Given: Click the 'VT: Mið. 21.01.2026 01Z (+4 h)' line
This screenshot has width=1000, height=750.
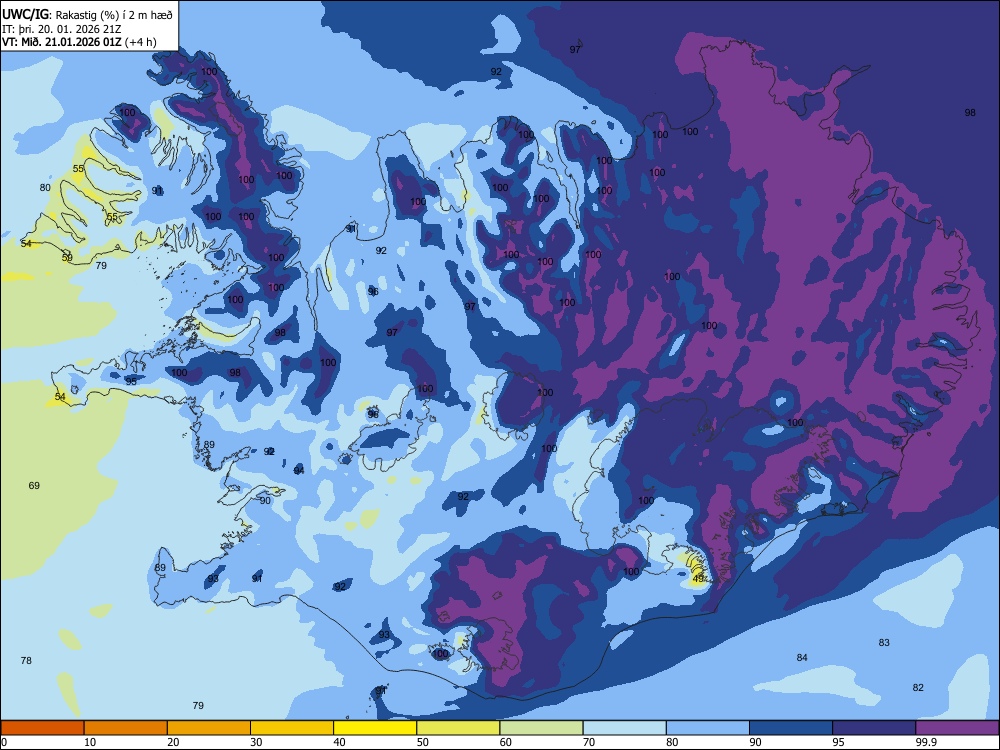Looking at the screenshot, I should pos(79,42).
